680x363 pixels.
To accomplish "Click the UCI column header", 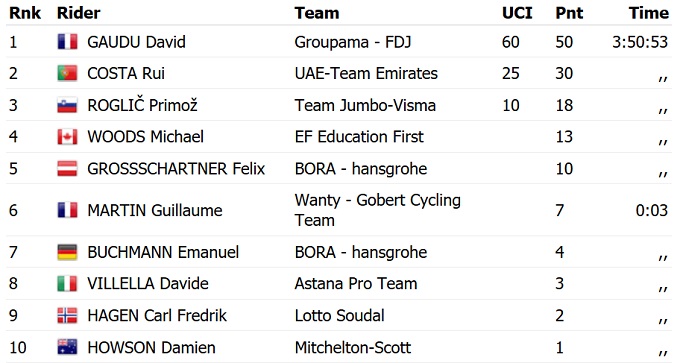I will 517,13.
